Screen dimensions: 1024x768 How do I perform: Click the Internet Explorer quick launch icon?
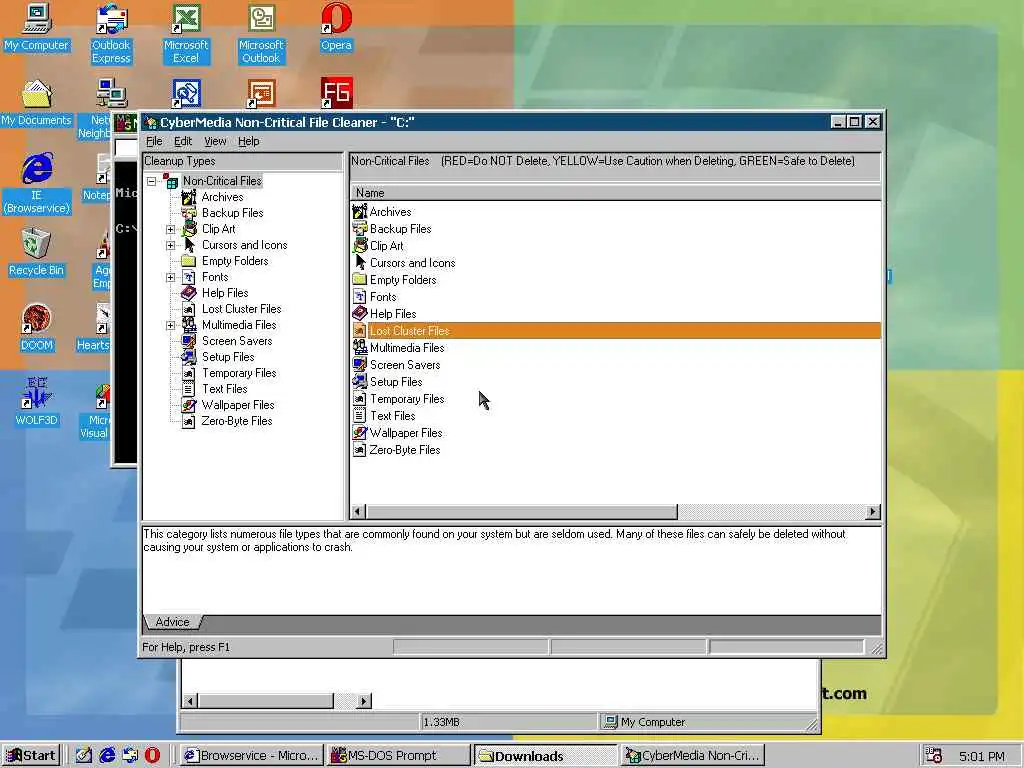click(107, 756)
